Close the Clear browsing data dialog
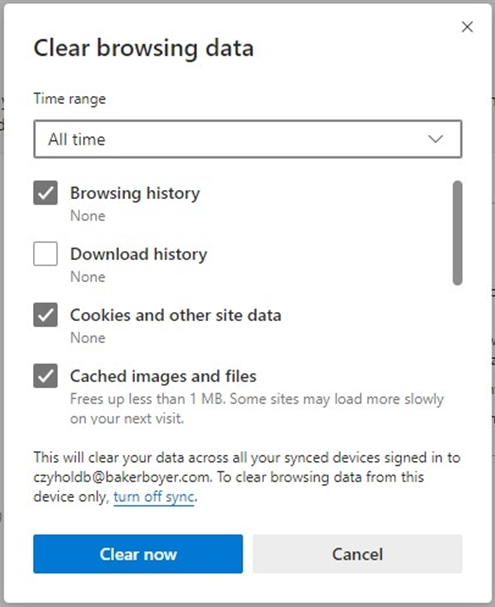The width and height of the screenshot is (495, 607). click(x=467, y=27)
